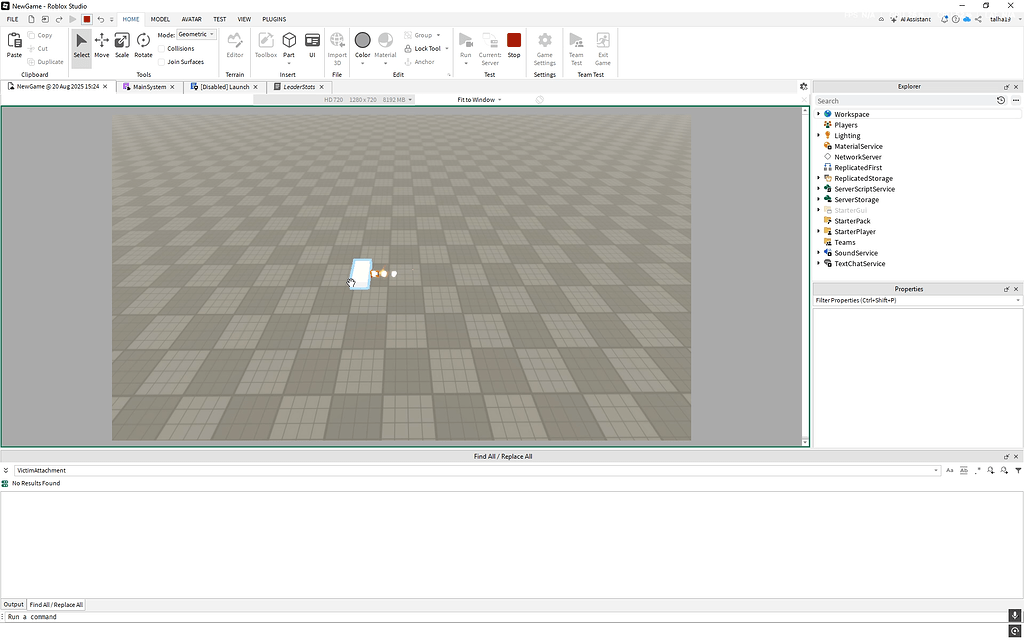Image resolution: width=1024 pixels, height=640 pixels.
Task: Open the MainSystem script tab
Action: (x=150, y=87)
